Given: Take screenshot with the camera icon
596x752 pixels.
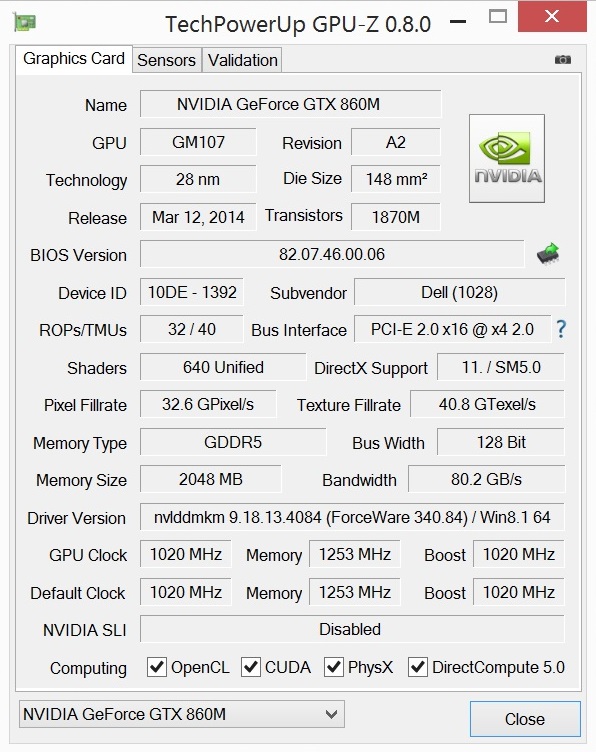Looking at the screenshot, I should [562, 59].
